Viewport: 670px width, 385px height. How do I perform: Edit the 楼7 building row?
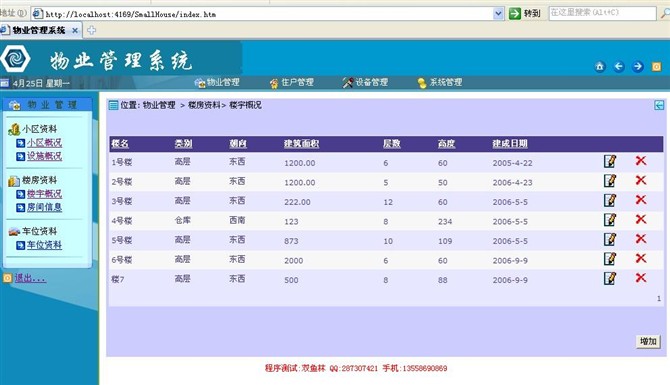[610, 279]
